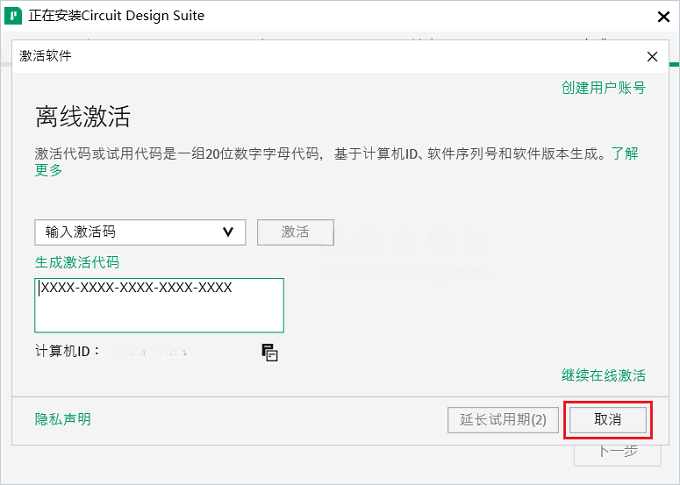Open the 输入激活码 dropdown
The height and width of the screenshot is (485, 680).
[140, 232]
